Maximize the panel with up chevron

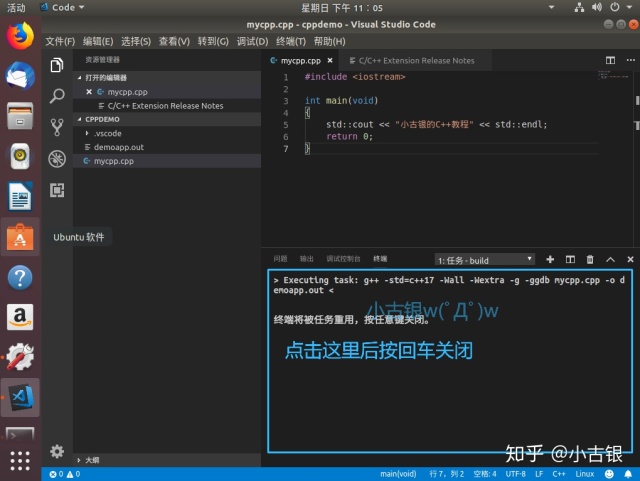coord(610,259)
